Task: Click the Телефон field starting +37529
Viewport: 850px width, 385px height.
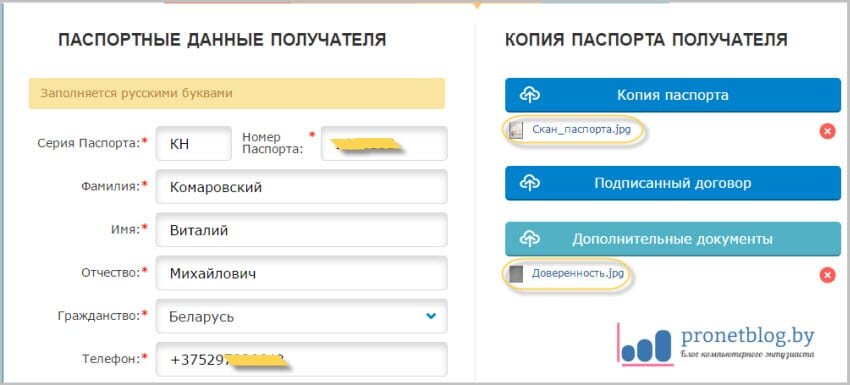Action: tap(301, 359)
